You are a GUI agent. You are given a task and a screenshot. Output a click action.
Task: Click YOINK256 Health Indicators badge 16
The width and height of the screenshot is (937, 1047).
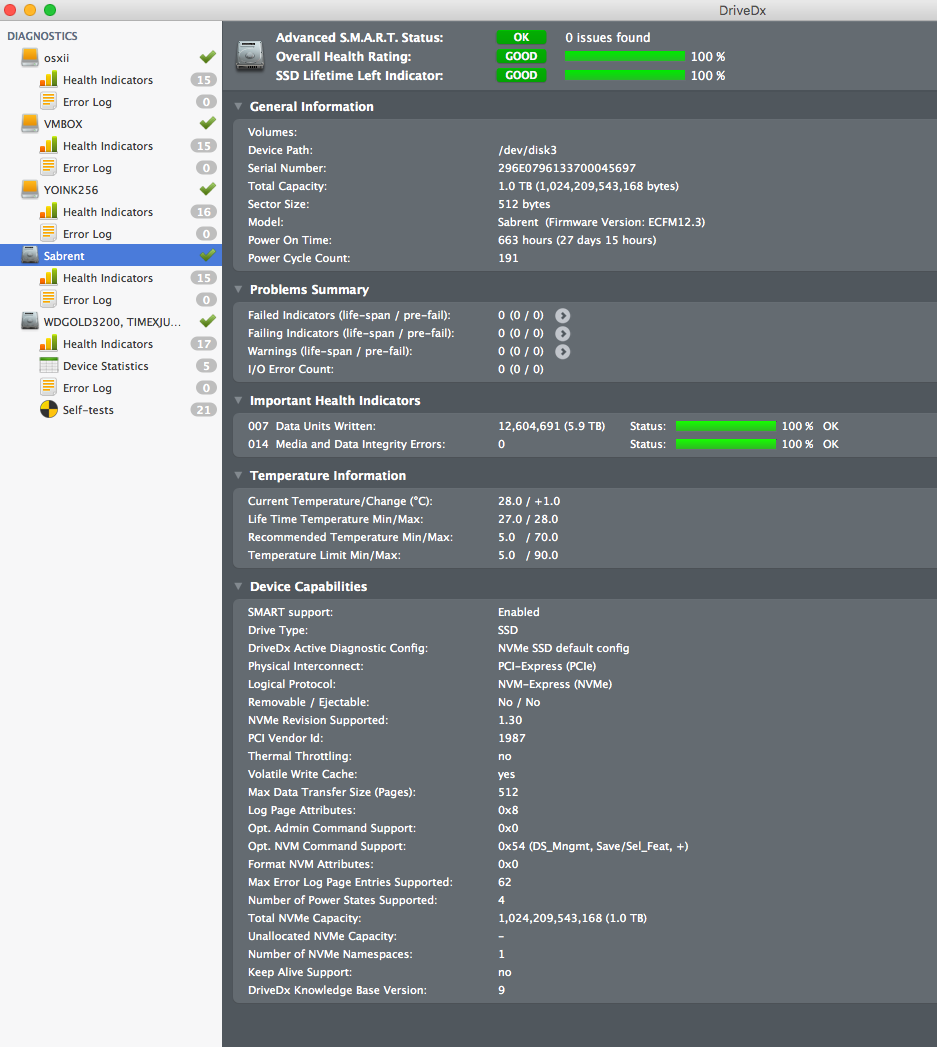(x=204, y=212)
